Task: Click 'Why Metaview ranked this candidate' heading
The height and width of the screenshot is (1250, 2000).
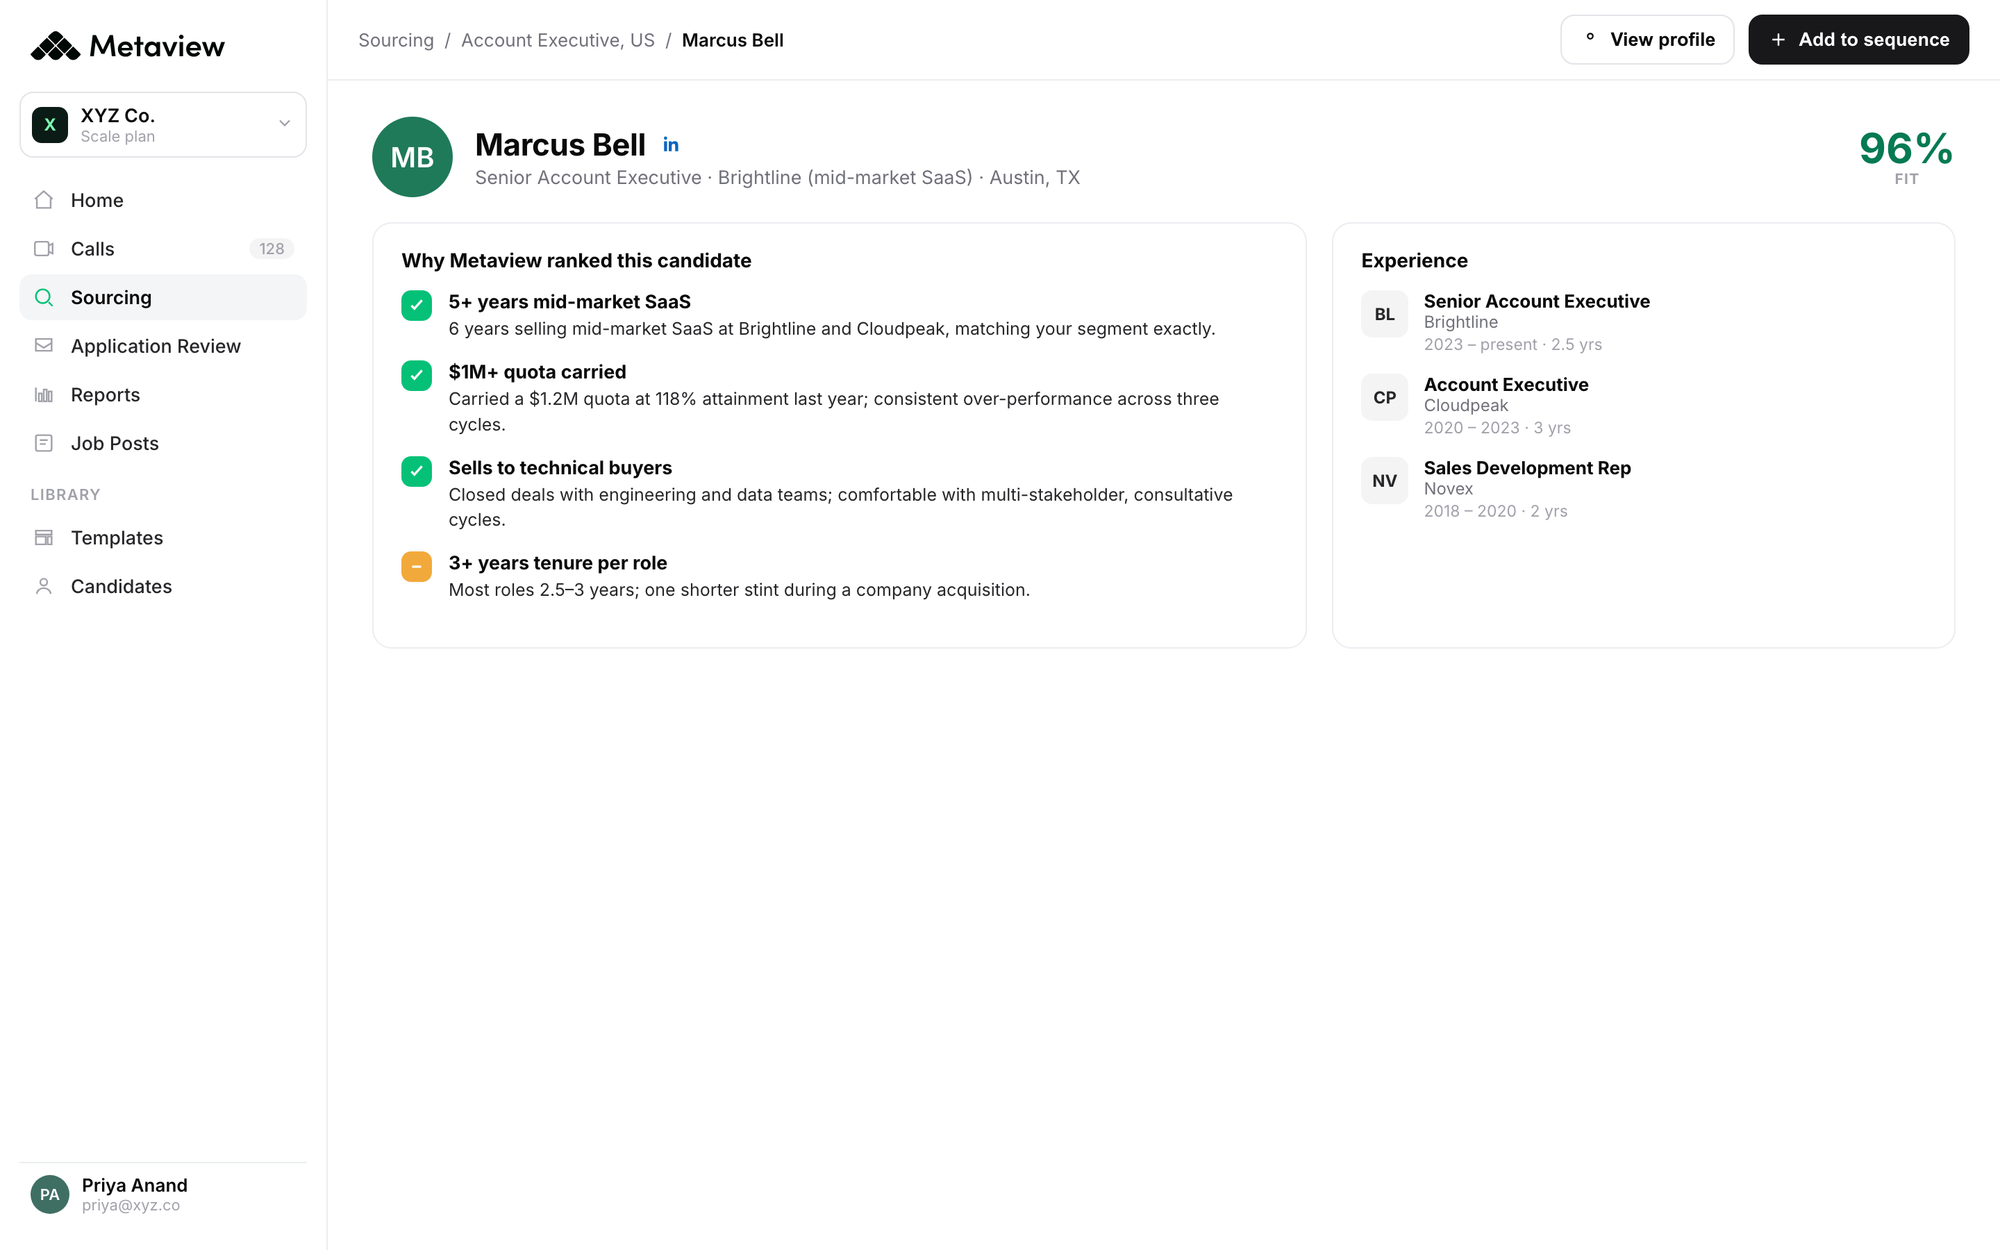Action: [576, 260]
